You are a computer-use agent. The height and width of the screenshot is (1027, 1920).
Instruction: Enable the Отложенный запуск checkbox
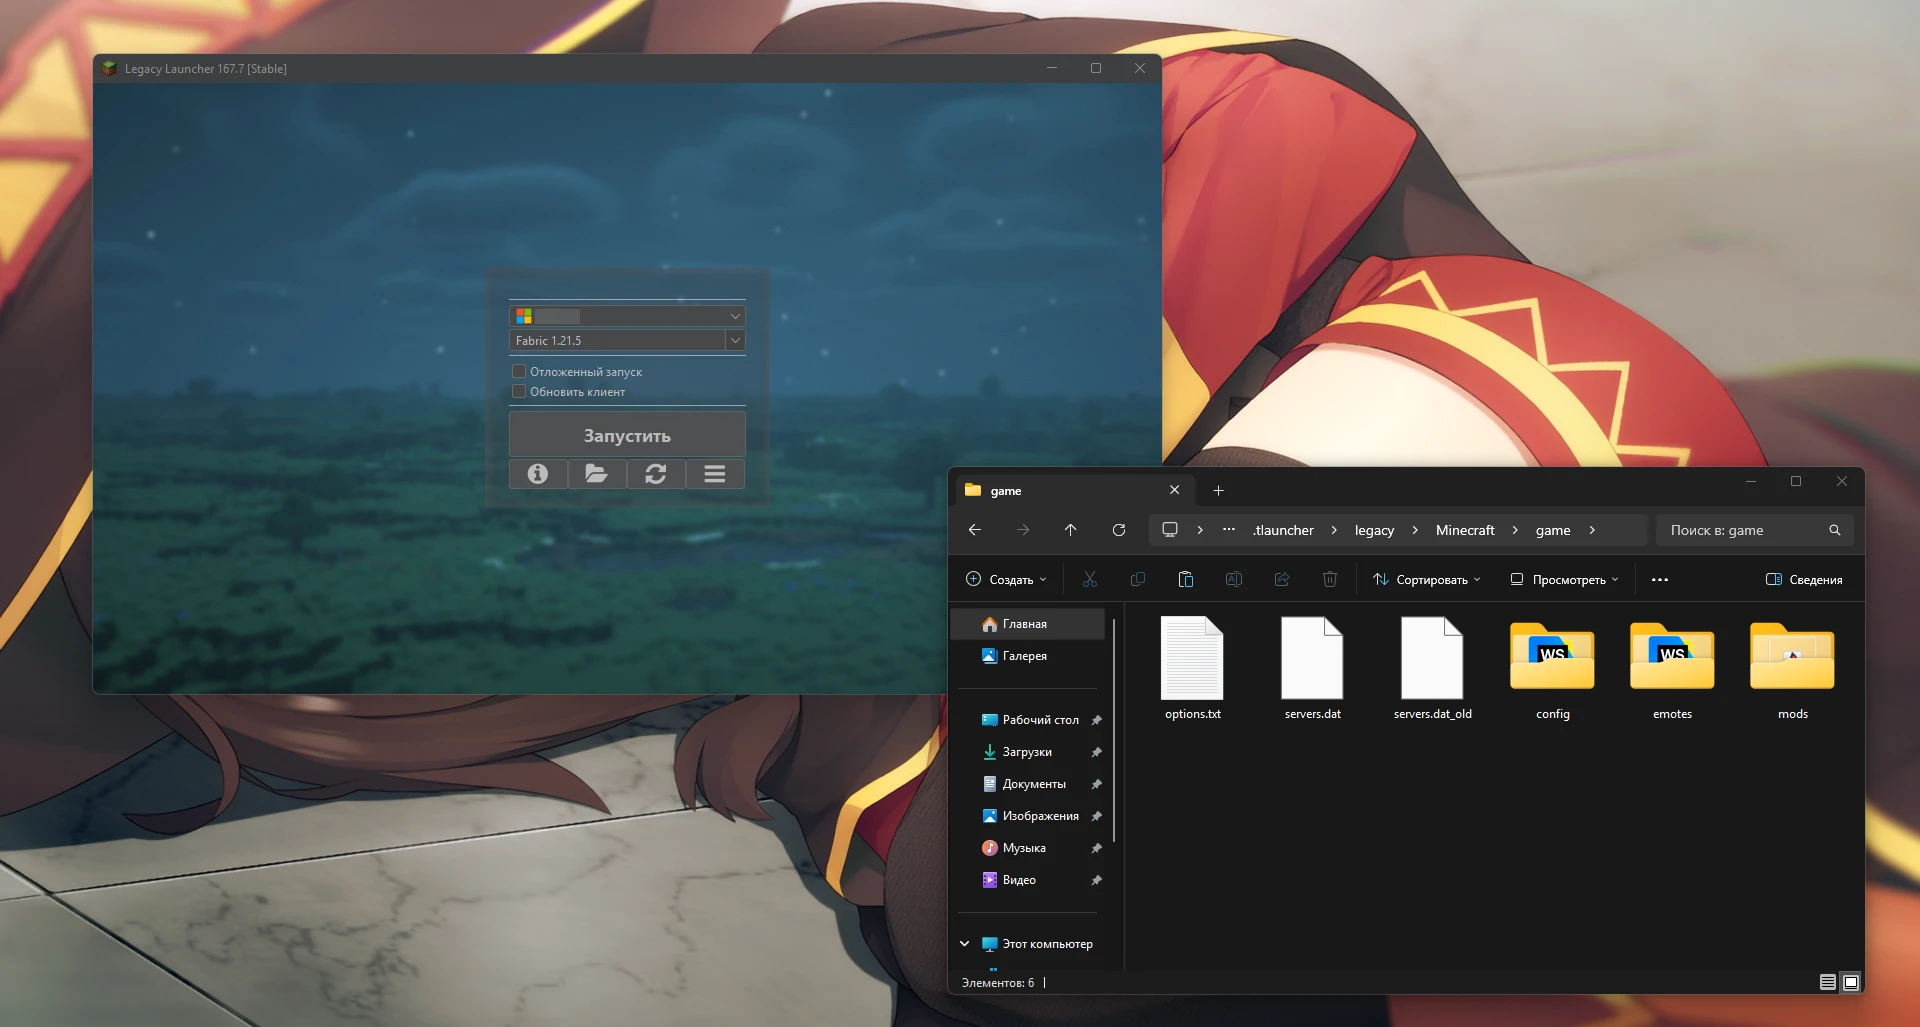click(x=519, y=372)
